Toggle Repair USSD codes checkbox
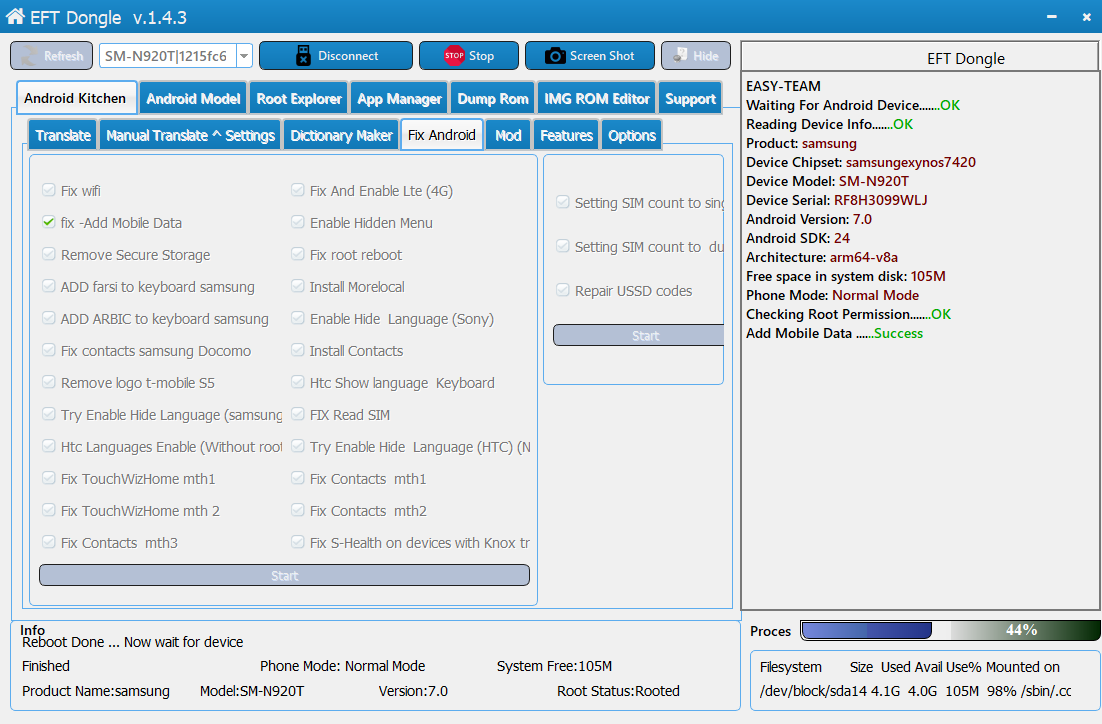This screenshot has width=1102, height=724. (562, 290)
